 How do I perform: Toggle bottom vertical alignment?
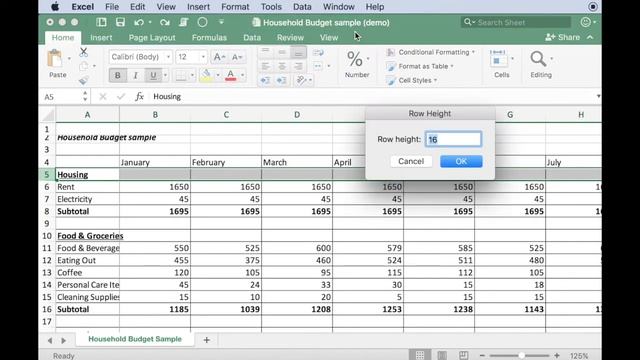coord(298,52)
